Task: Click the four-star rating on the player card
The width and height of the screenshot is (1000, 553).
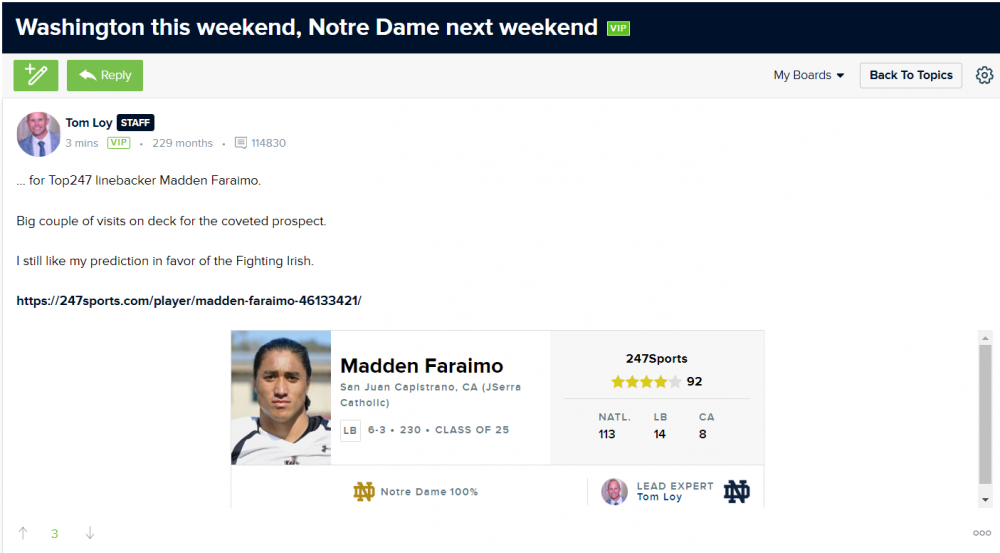Action: (646, 381)
